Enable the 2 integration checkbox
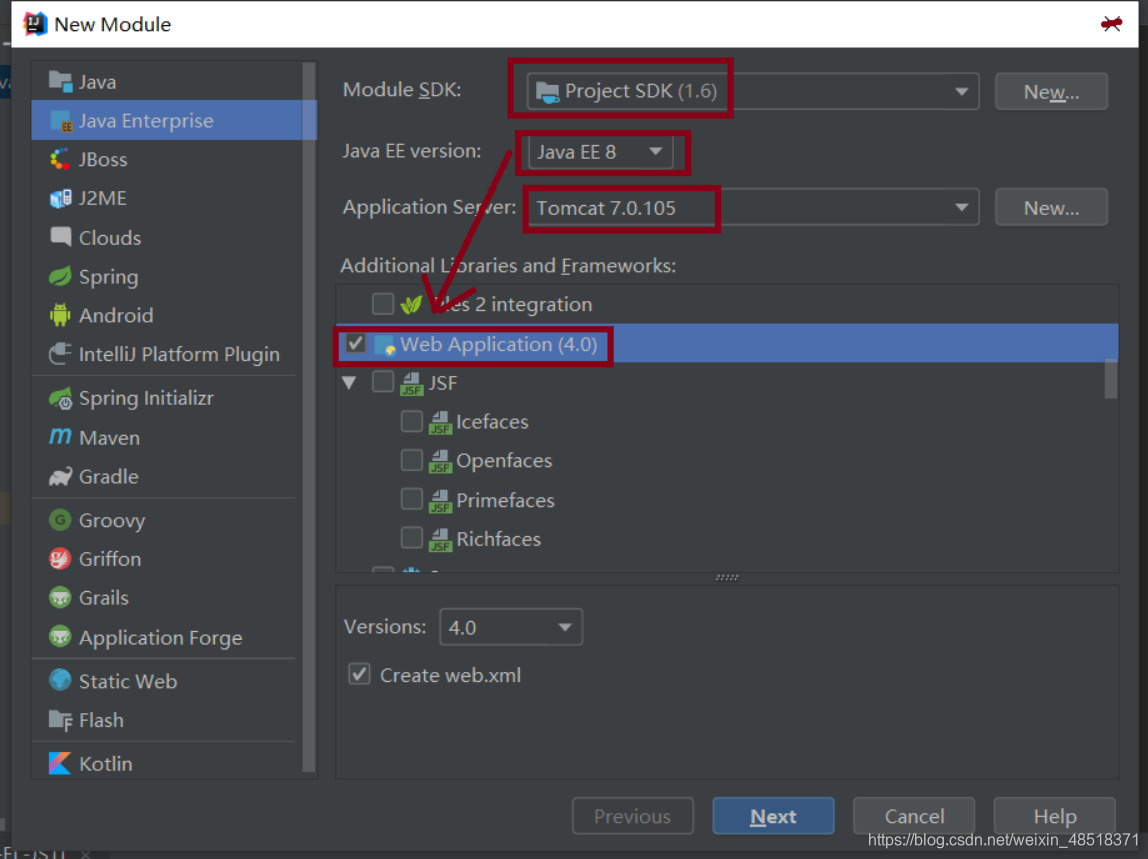Viewport: 1148px width, 859px height. [383, 303]
